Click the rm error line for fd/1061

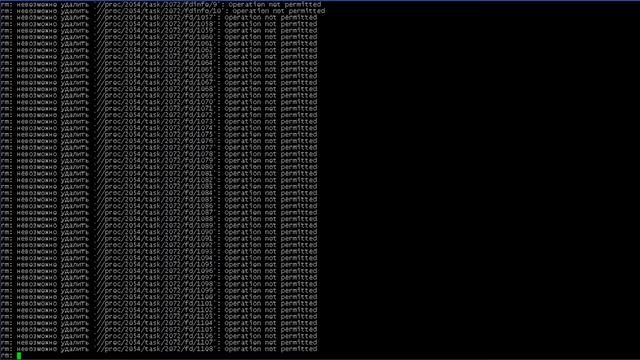(158, 44)
